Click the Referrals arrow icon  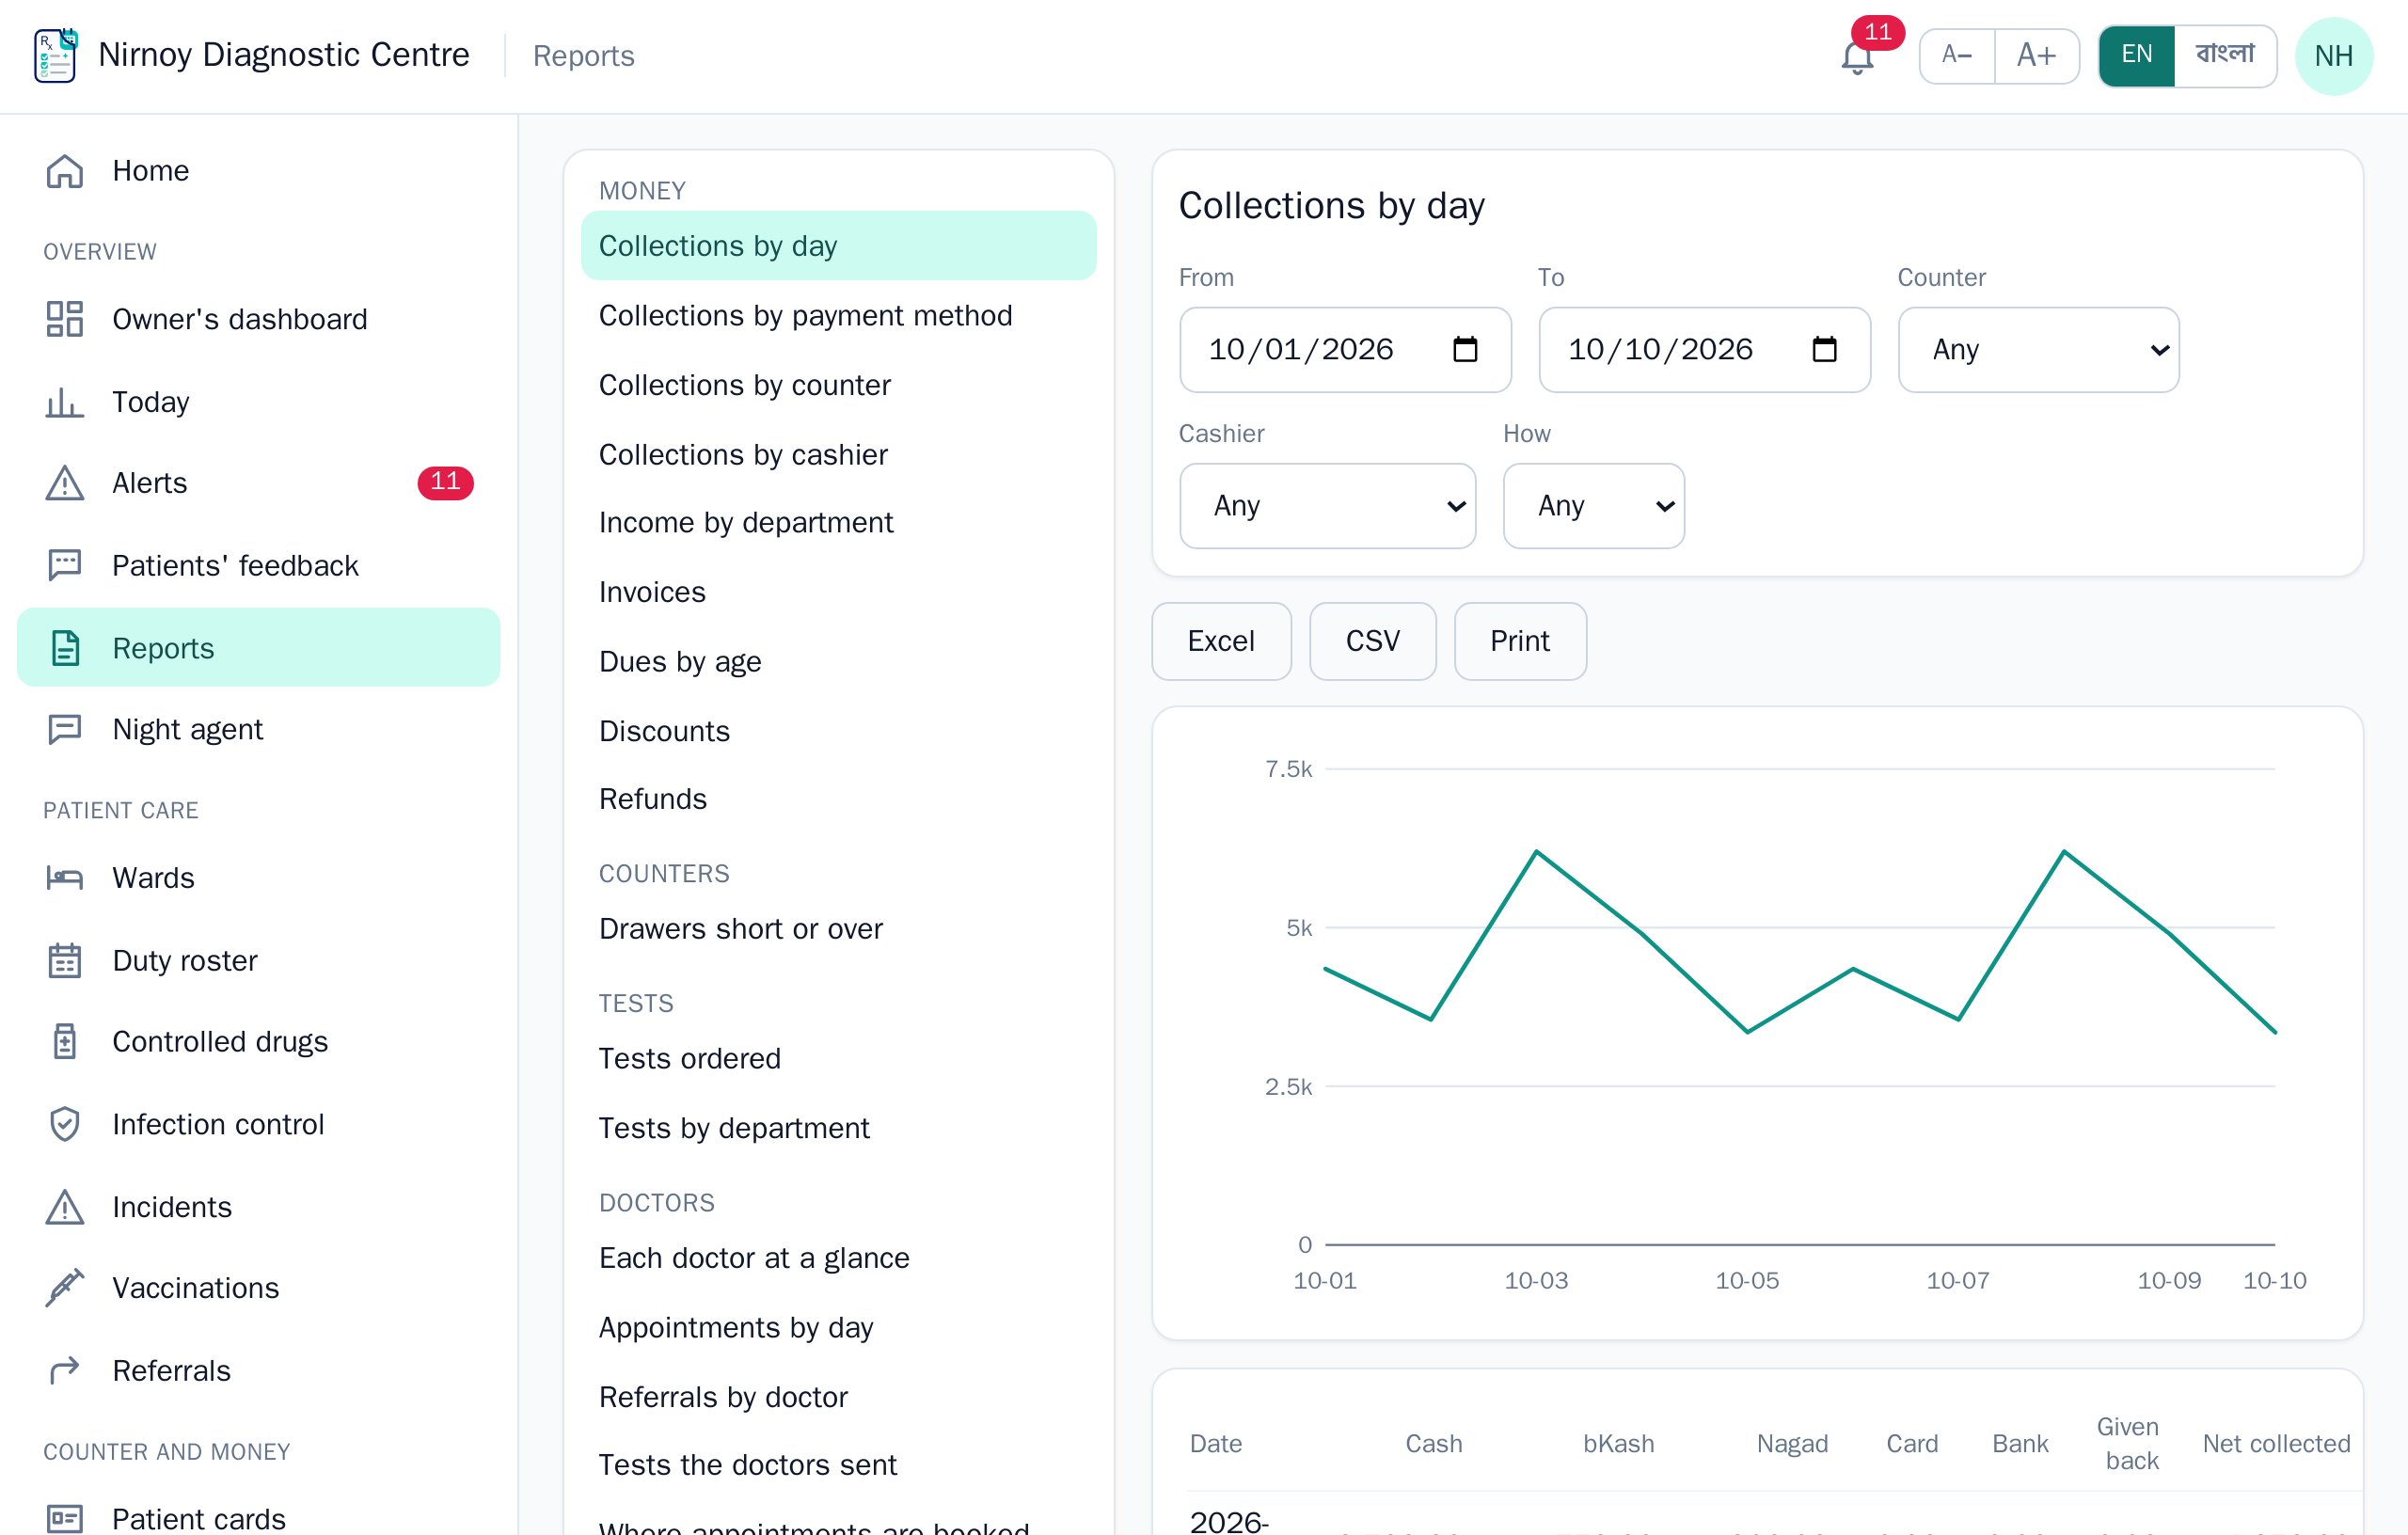pyautogui.click(x=65, y=1371)
